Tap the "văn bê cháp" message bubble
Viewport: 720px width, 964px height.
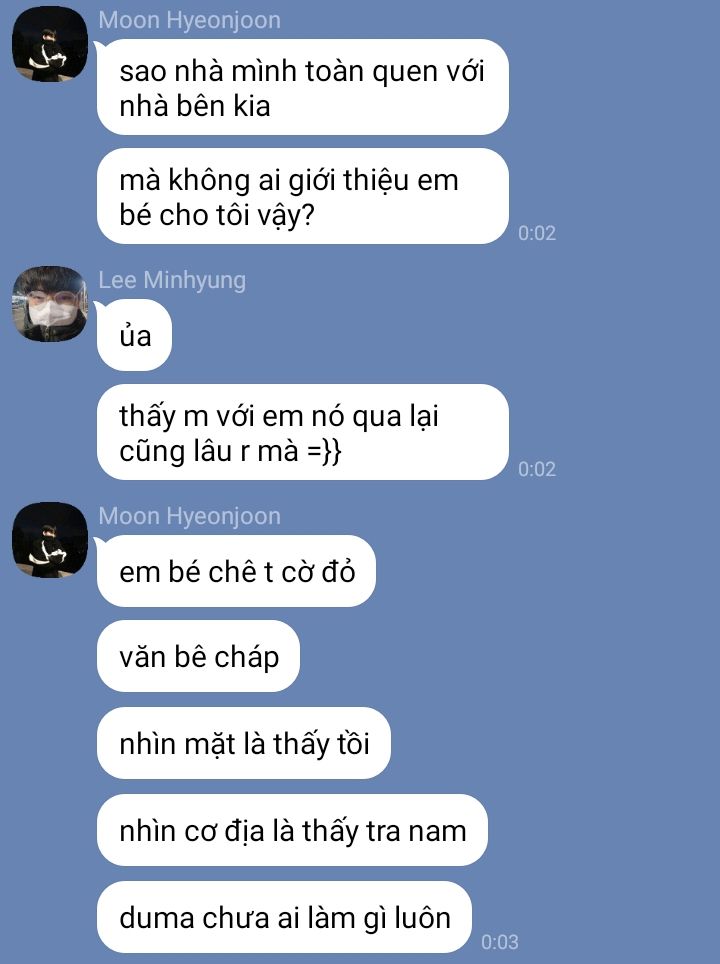tap(198, 656)
